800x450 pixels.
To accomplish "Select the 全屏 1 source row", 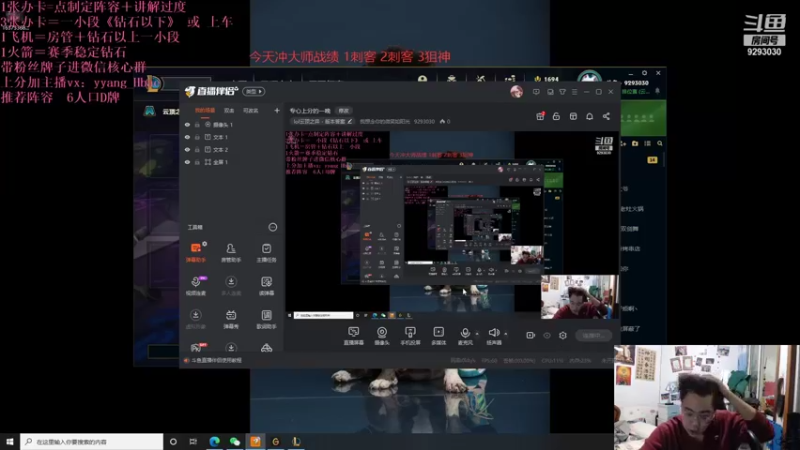I will point(232,162).
